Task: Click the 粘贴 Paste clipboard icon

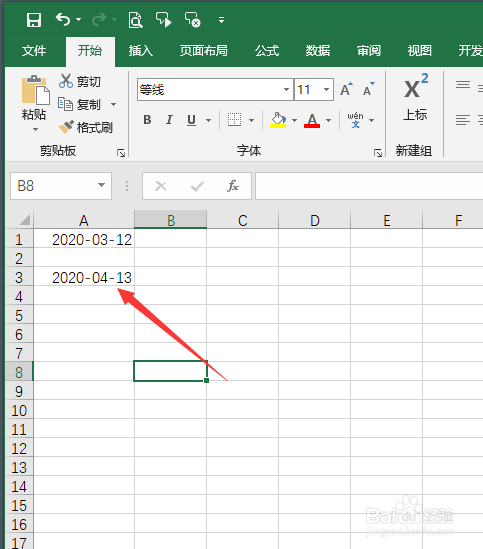Action: coord(35,90)
